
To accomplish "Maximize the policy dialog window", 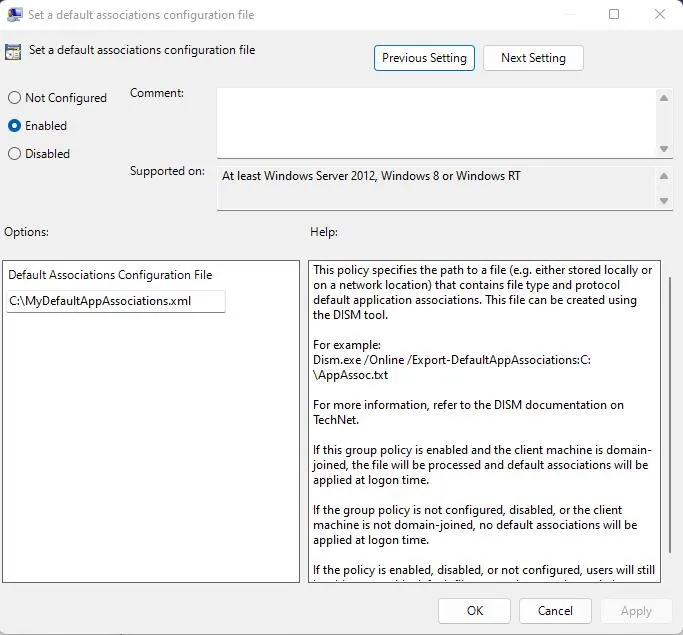I will tap(614, 14).
